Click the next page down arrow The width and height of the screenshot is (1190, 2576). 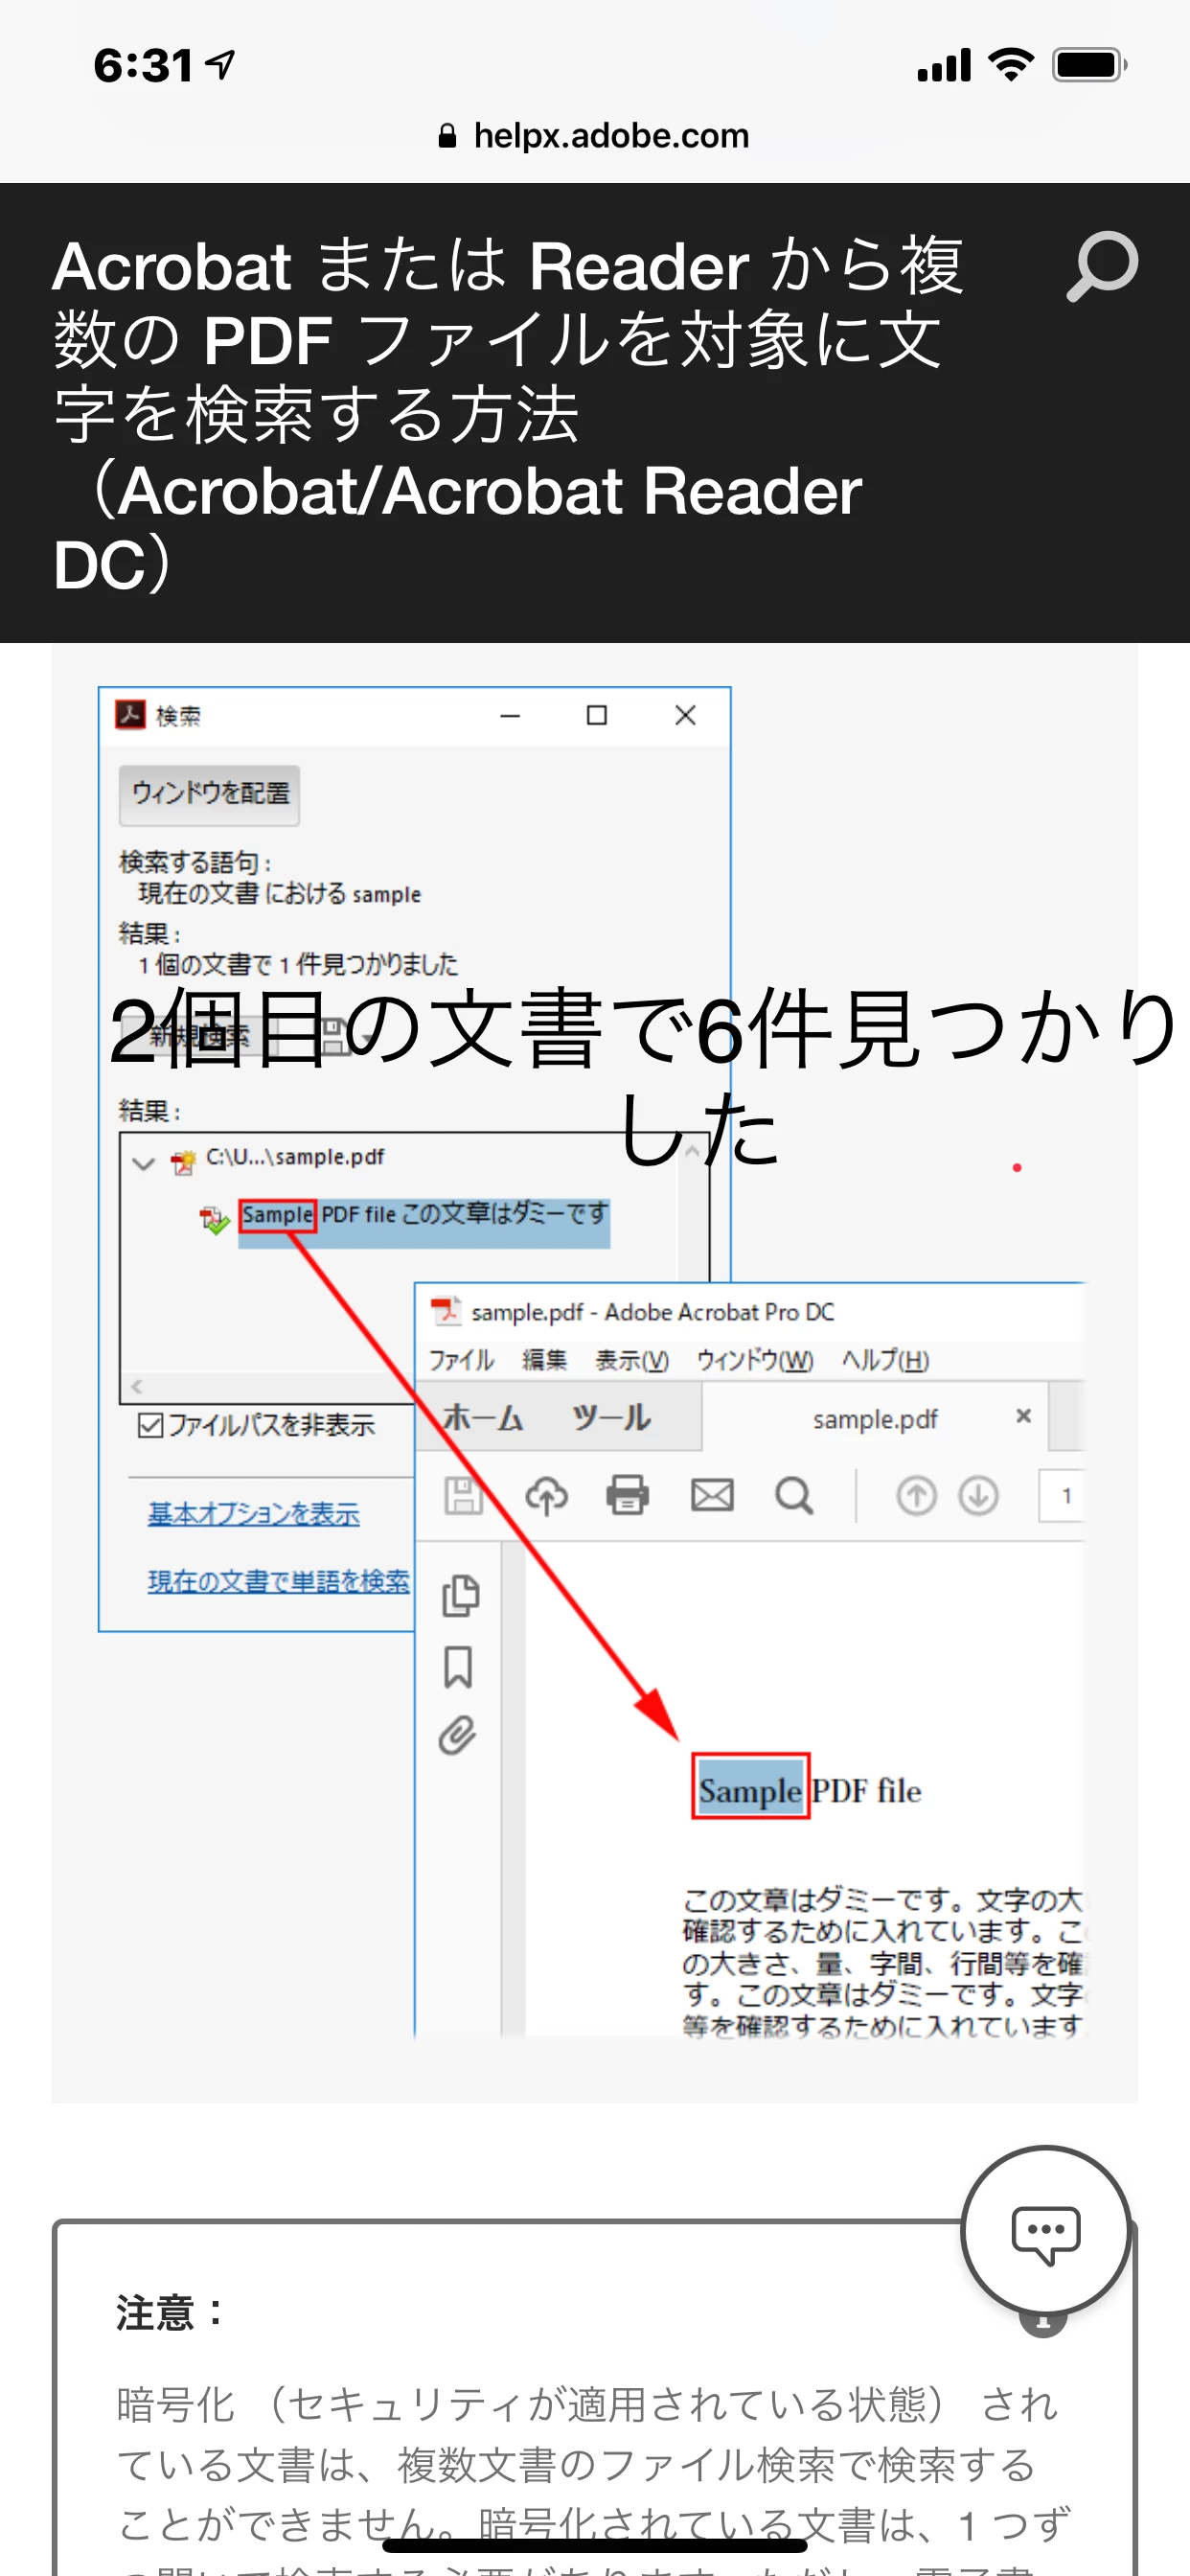[978, 1496]
